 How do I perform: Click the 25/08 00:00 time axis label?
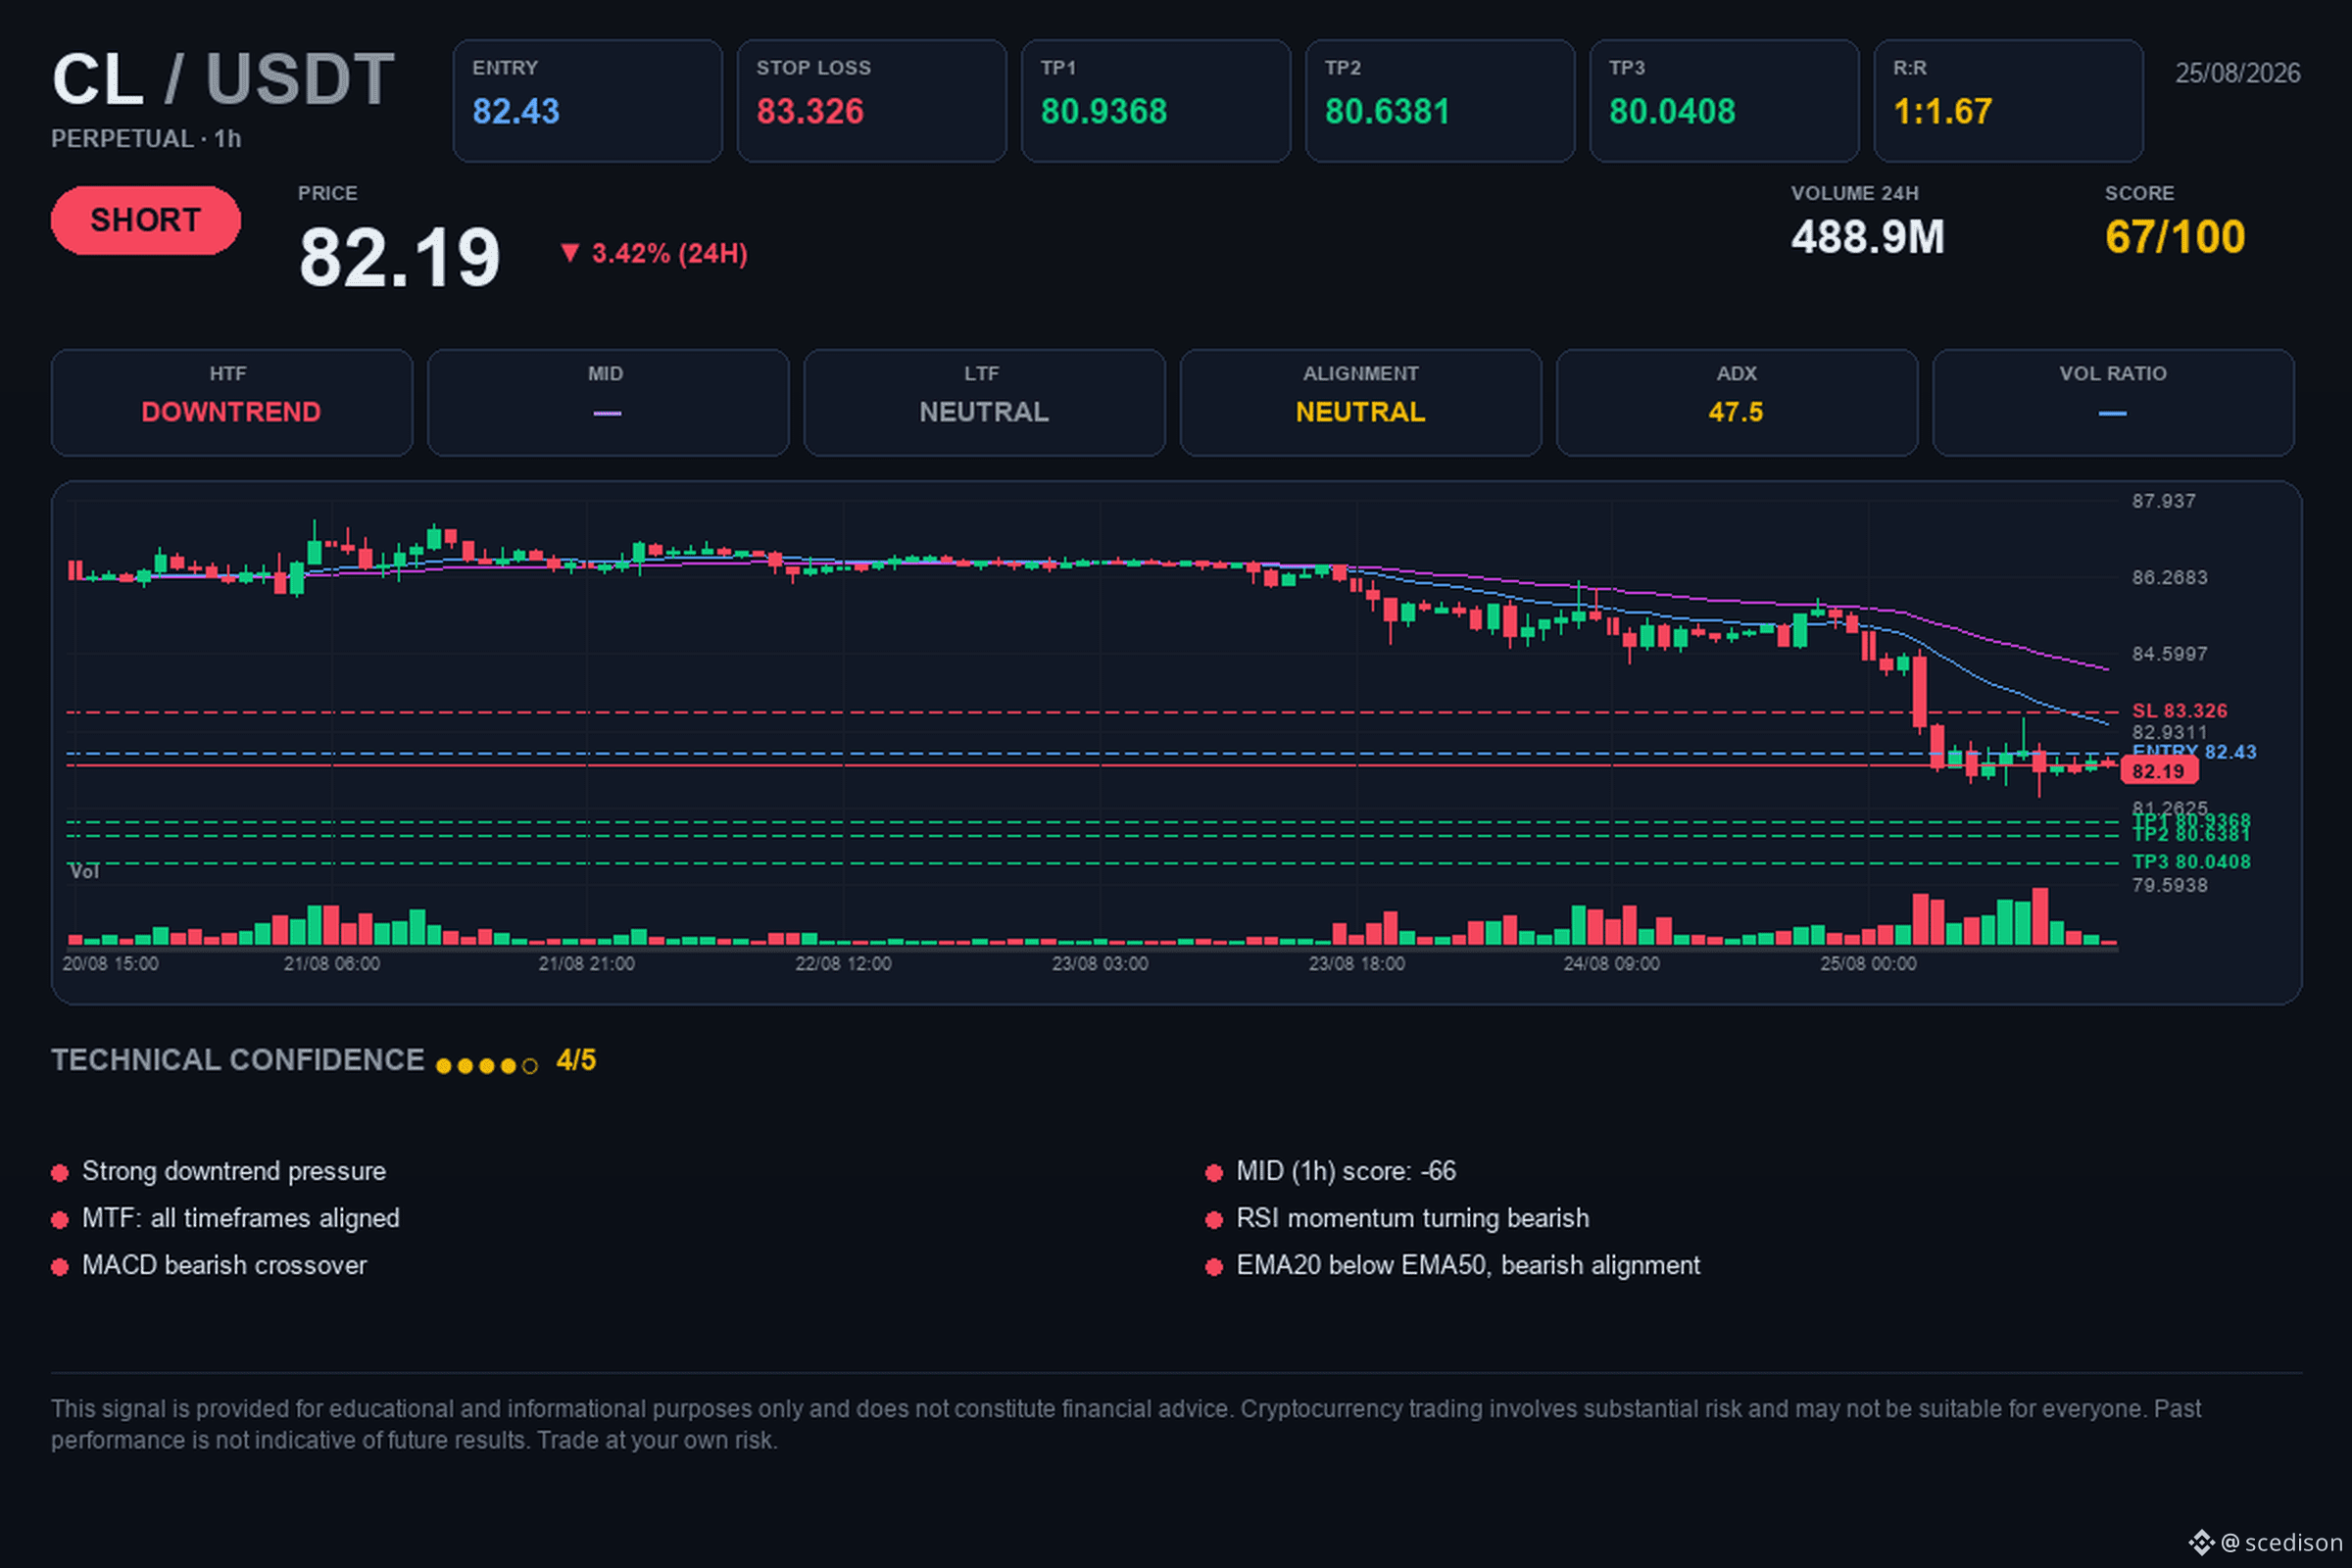pyautogui.click(x=1868, y=964)
